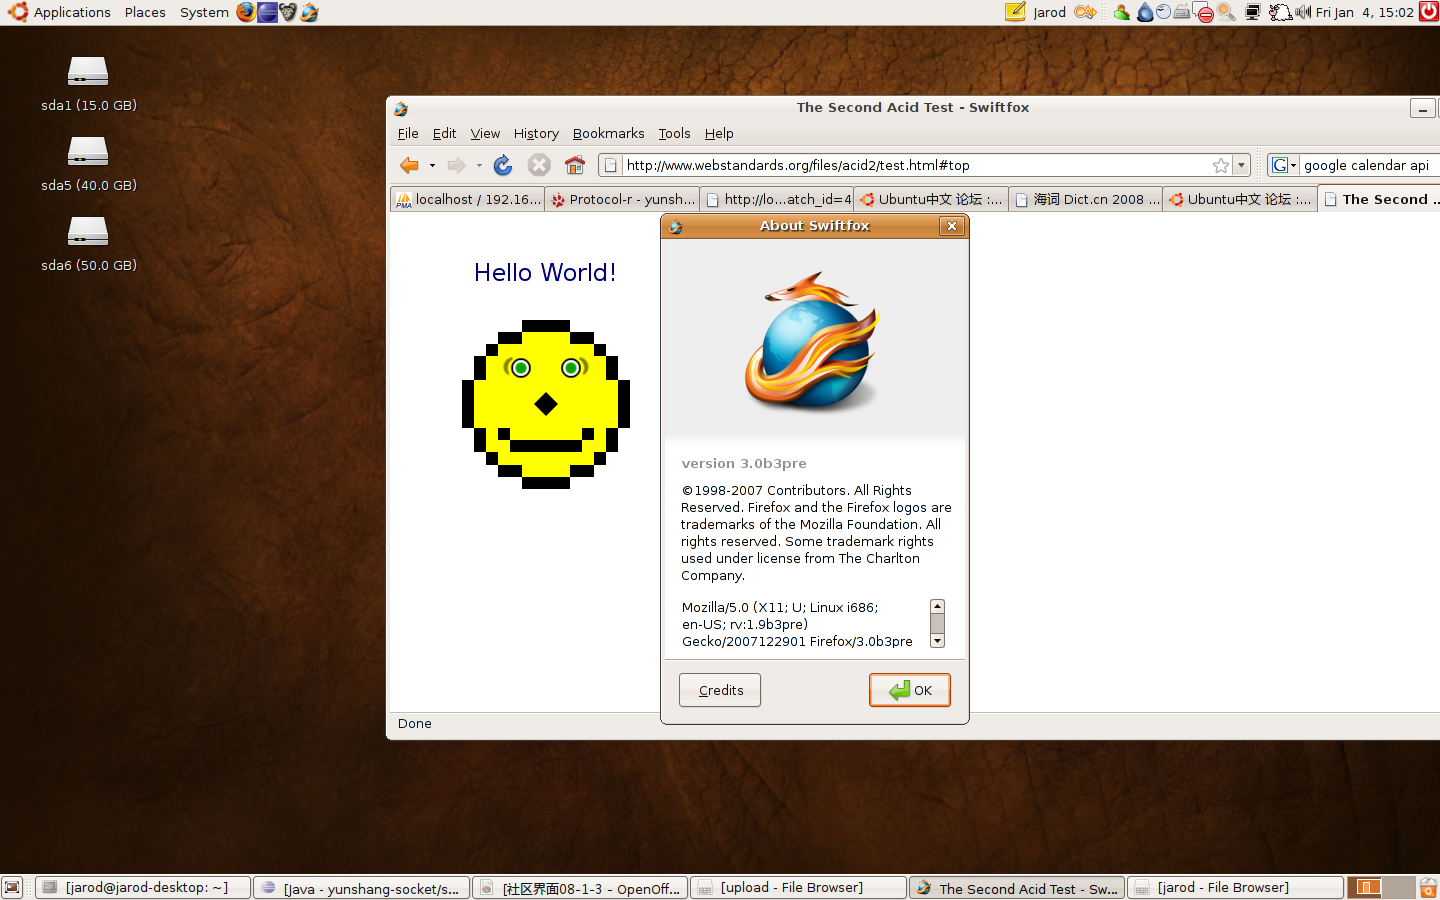Open the search magnifier tray icon

(x=1225, y=12)
